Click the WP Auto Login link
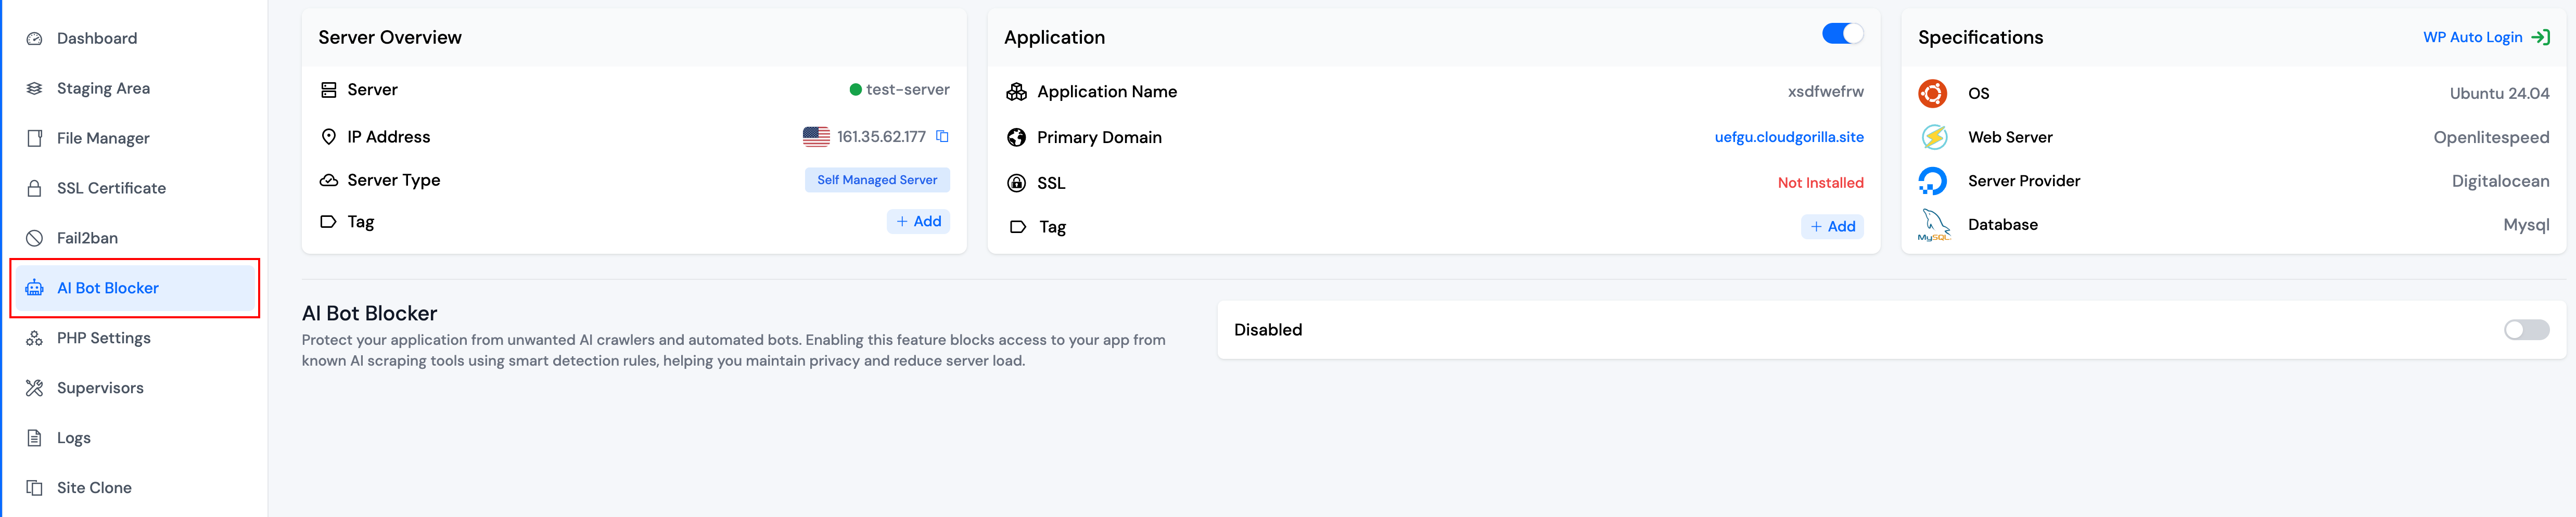Image resolution: width=2576 pixels, height=517 pixels. click(2472, 37)
